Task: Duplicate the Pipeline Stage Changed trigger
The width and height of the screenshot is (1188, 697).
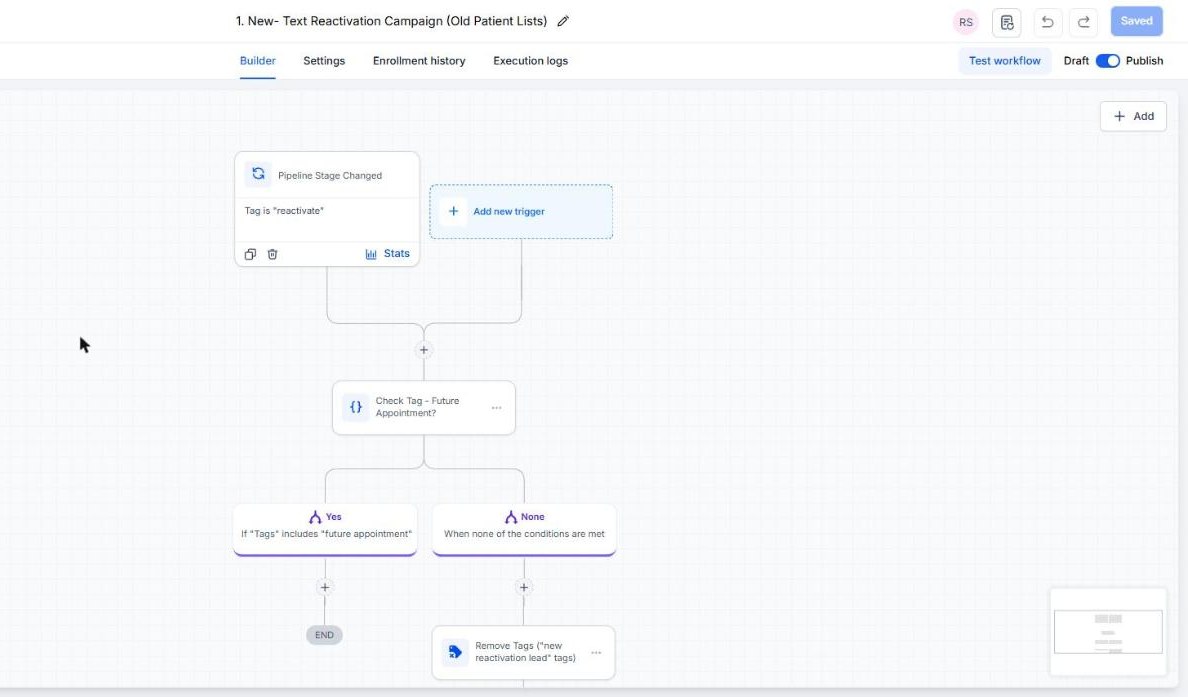Action: [x=250, y=254]
